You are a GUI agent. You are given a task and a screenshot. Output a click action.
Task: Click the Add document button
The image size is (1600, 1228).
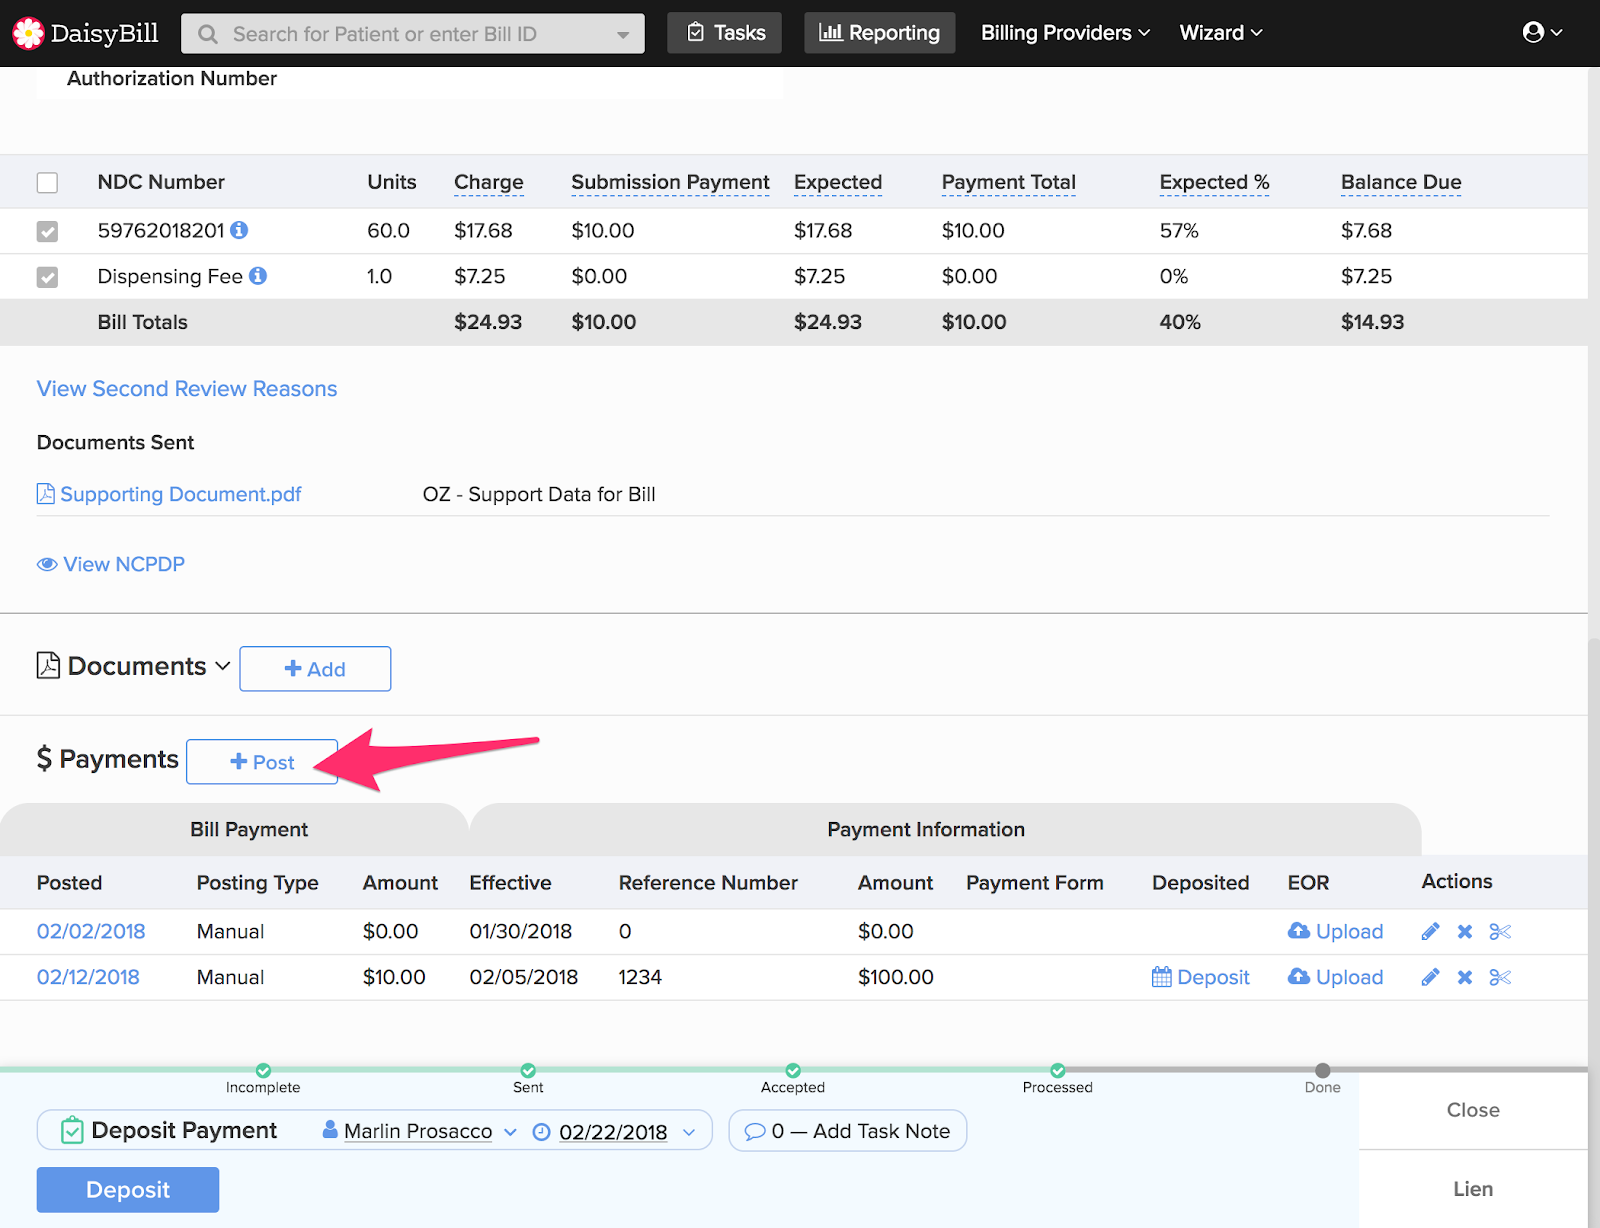coord(315,669)
